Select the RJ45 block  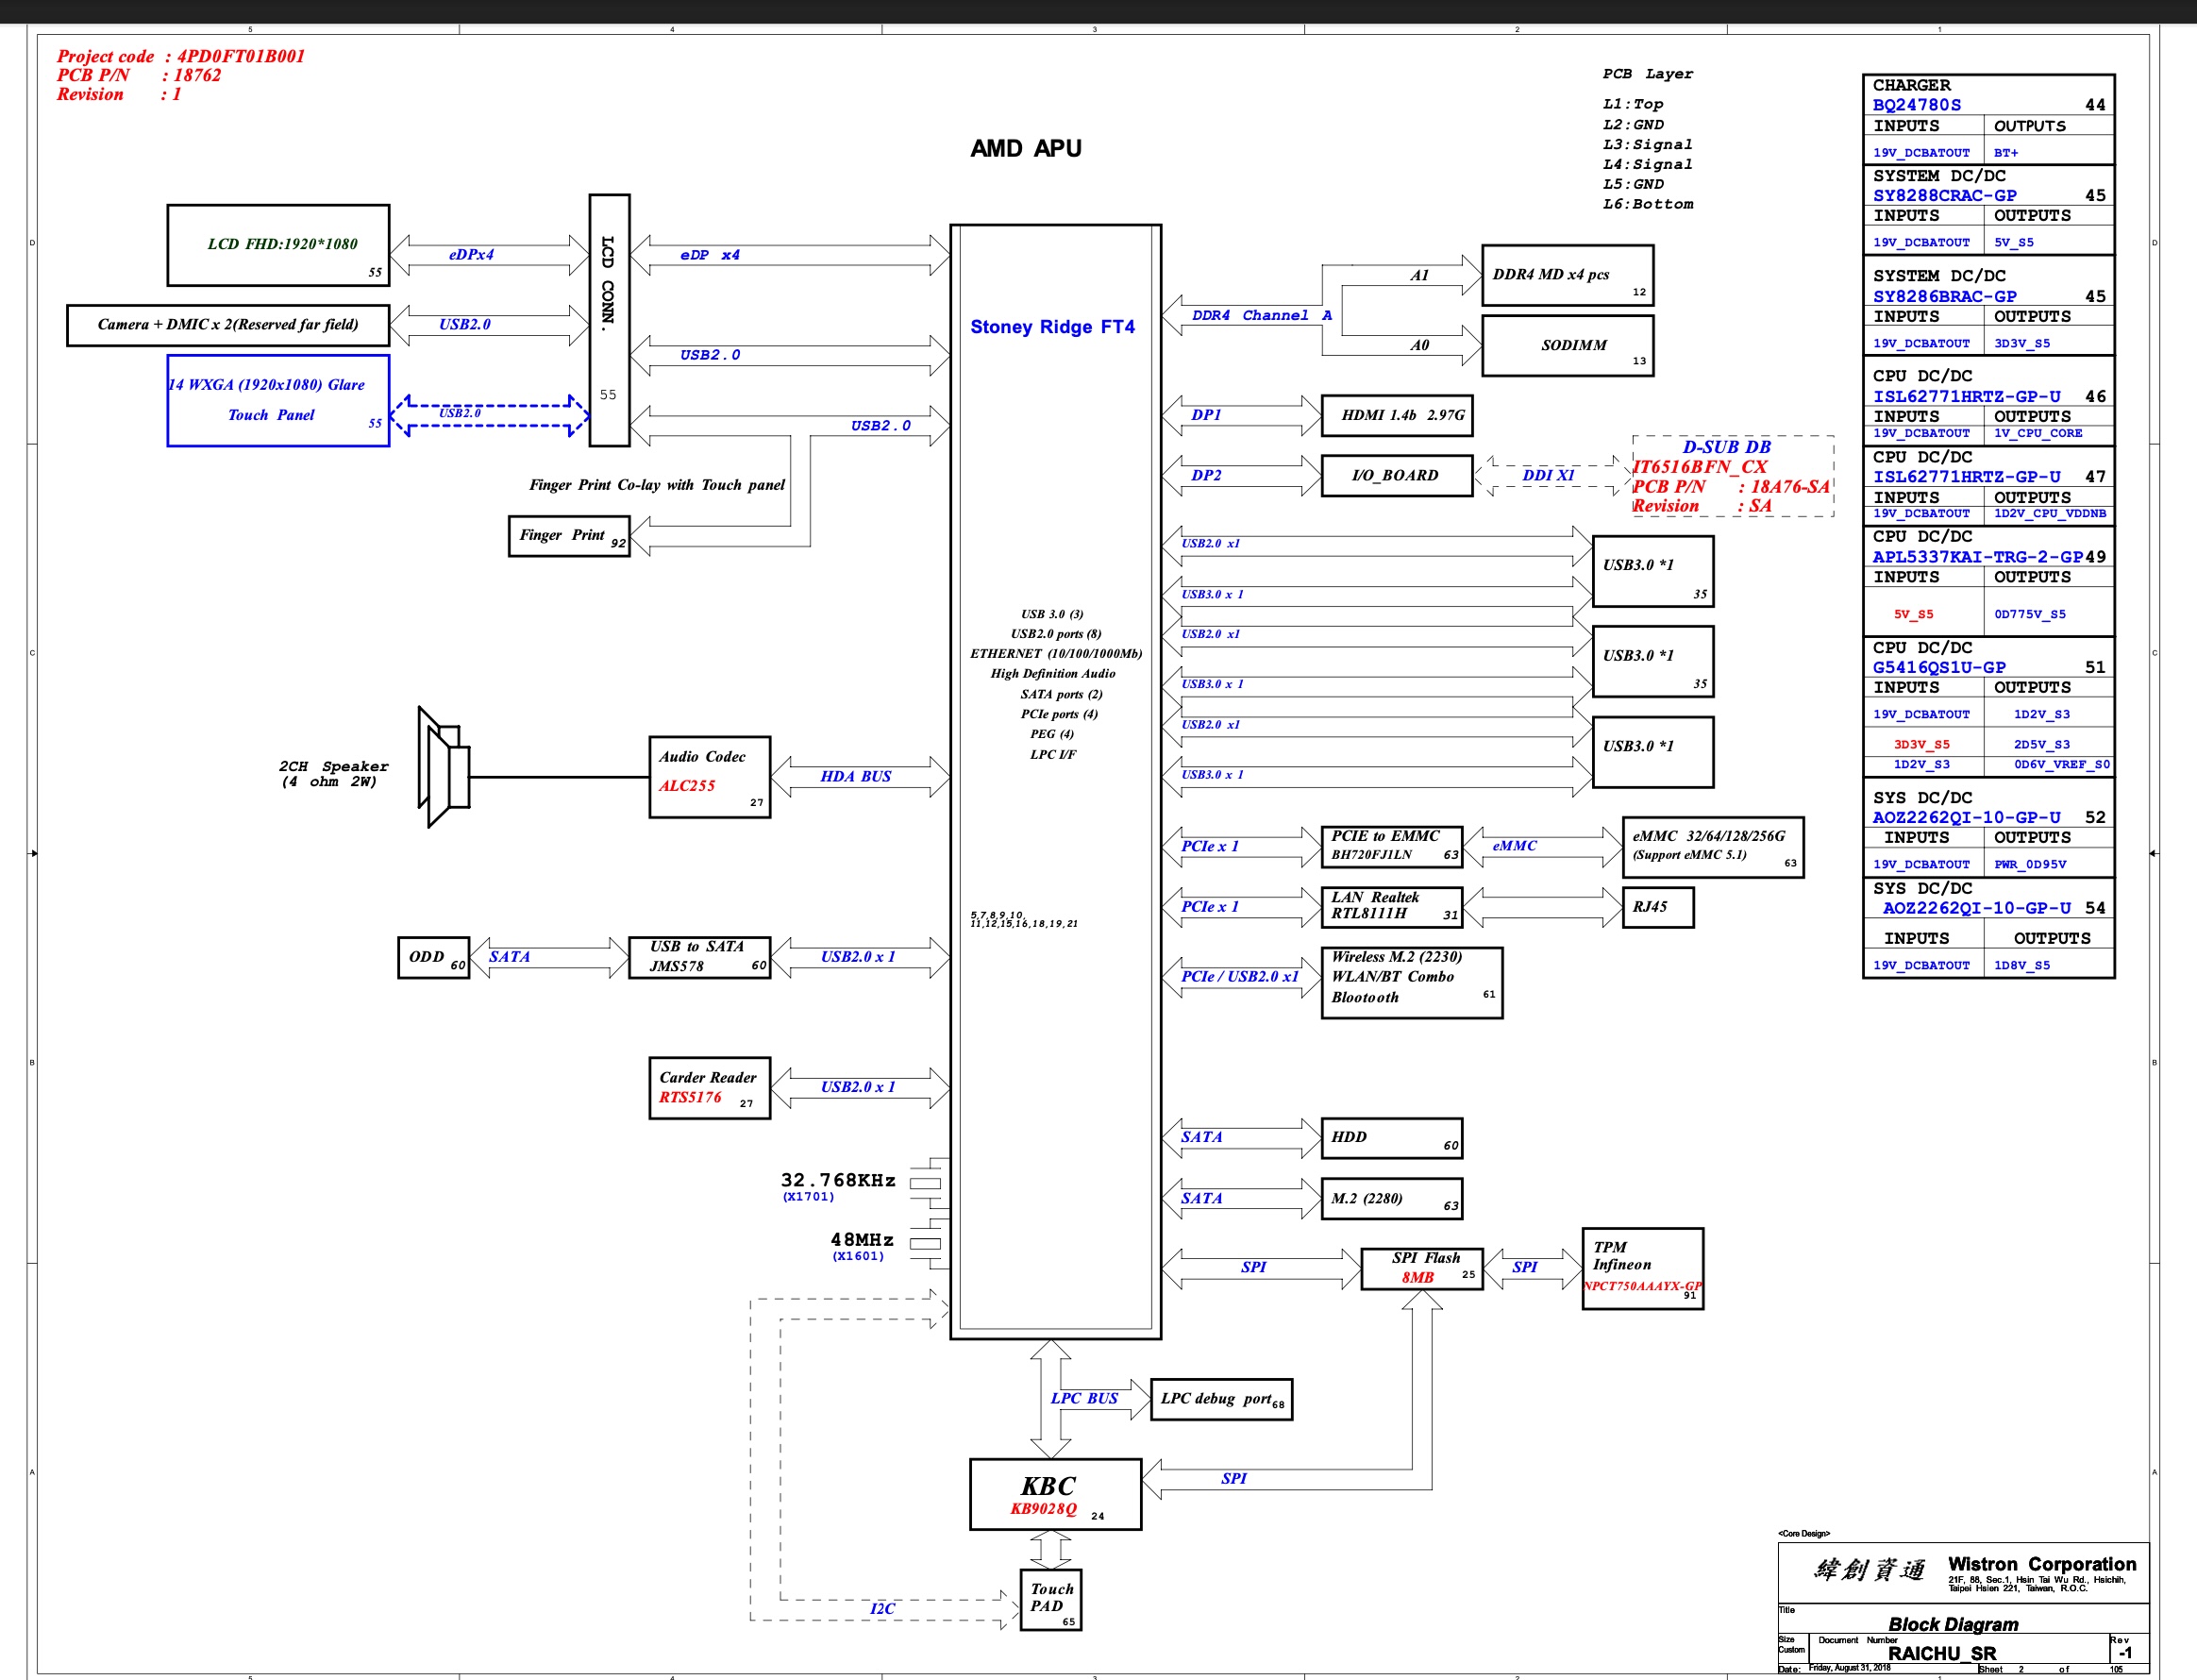[x=1657, y=907]
